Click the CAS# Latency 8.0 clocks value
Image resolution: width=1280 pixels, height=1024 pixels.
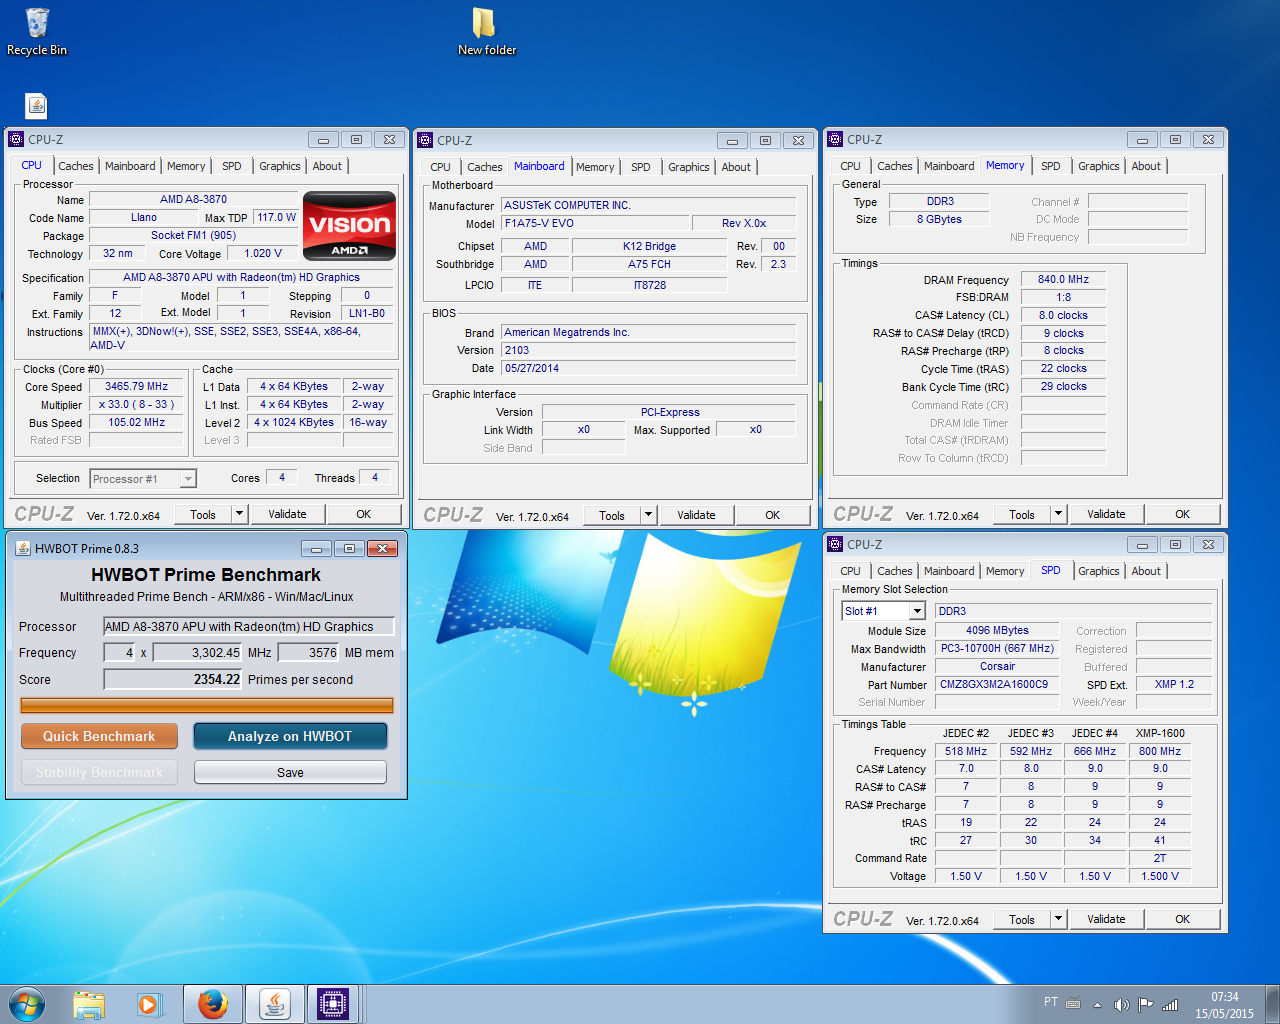(1063, 315)
